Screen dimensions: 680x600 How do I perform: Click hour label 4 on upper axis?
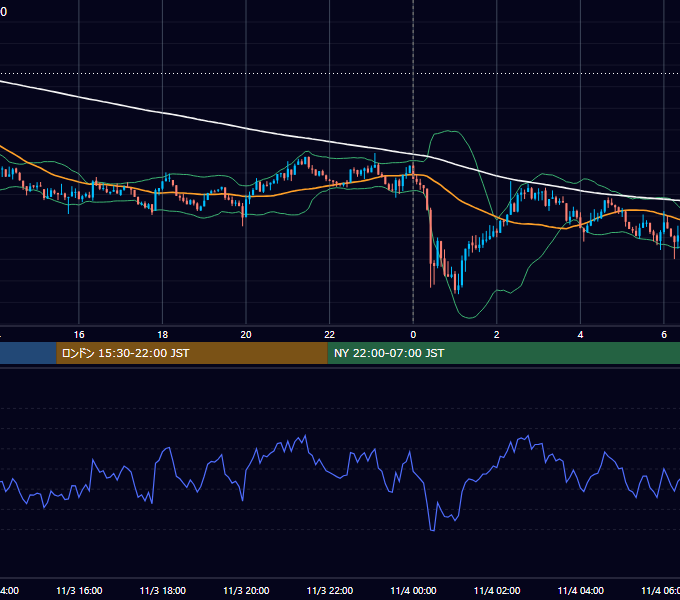(x=580, y=335)
